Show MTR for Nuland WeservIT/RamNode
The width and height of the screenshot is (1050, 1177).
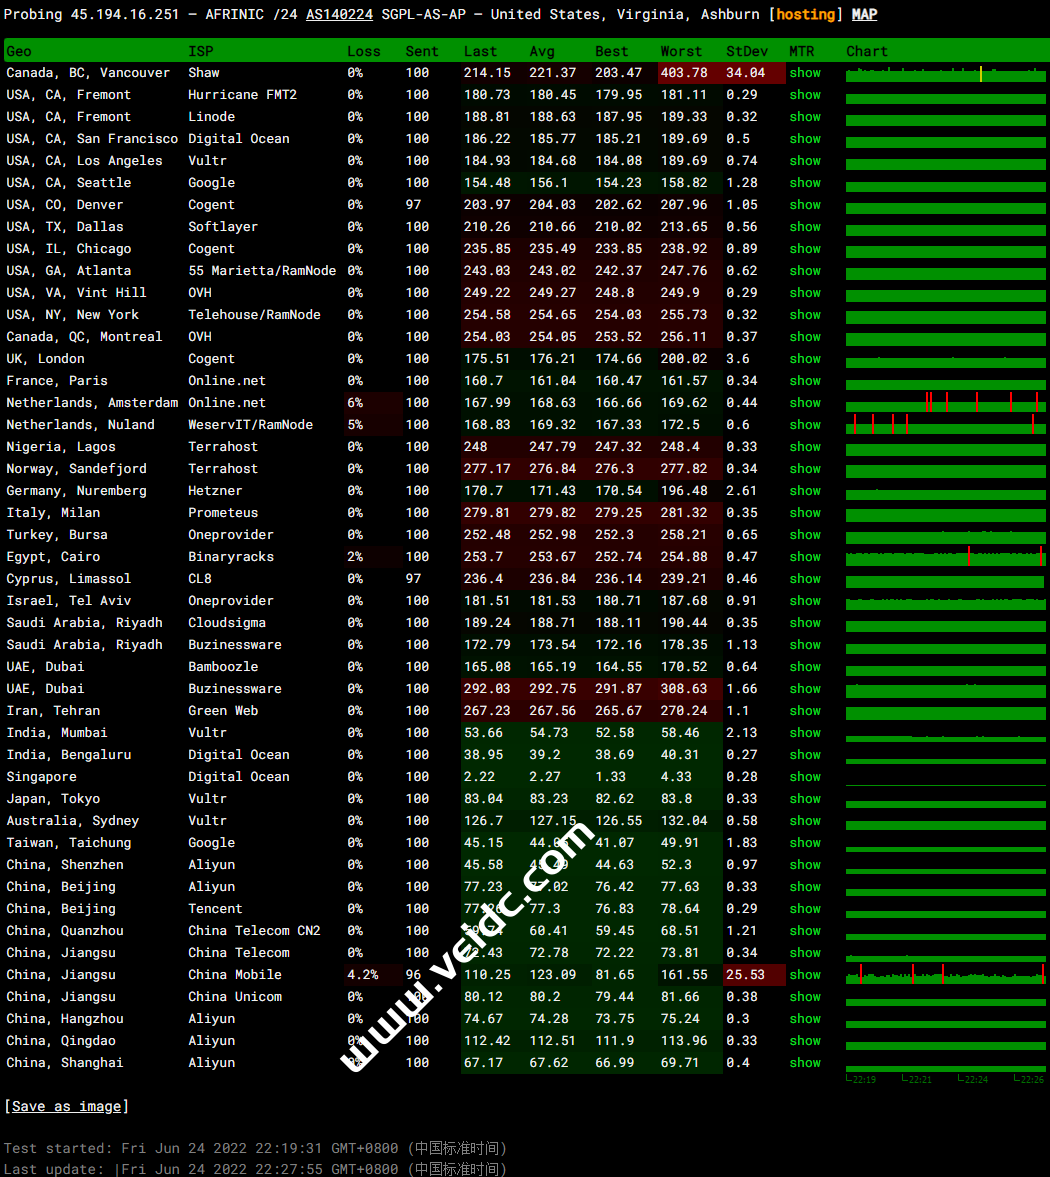click(805, 425)
